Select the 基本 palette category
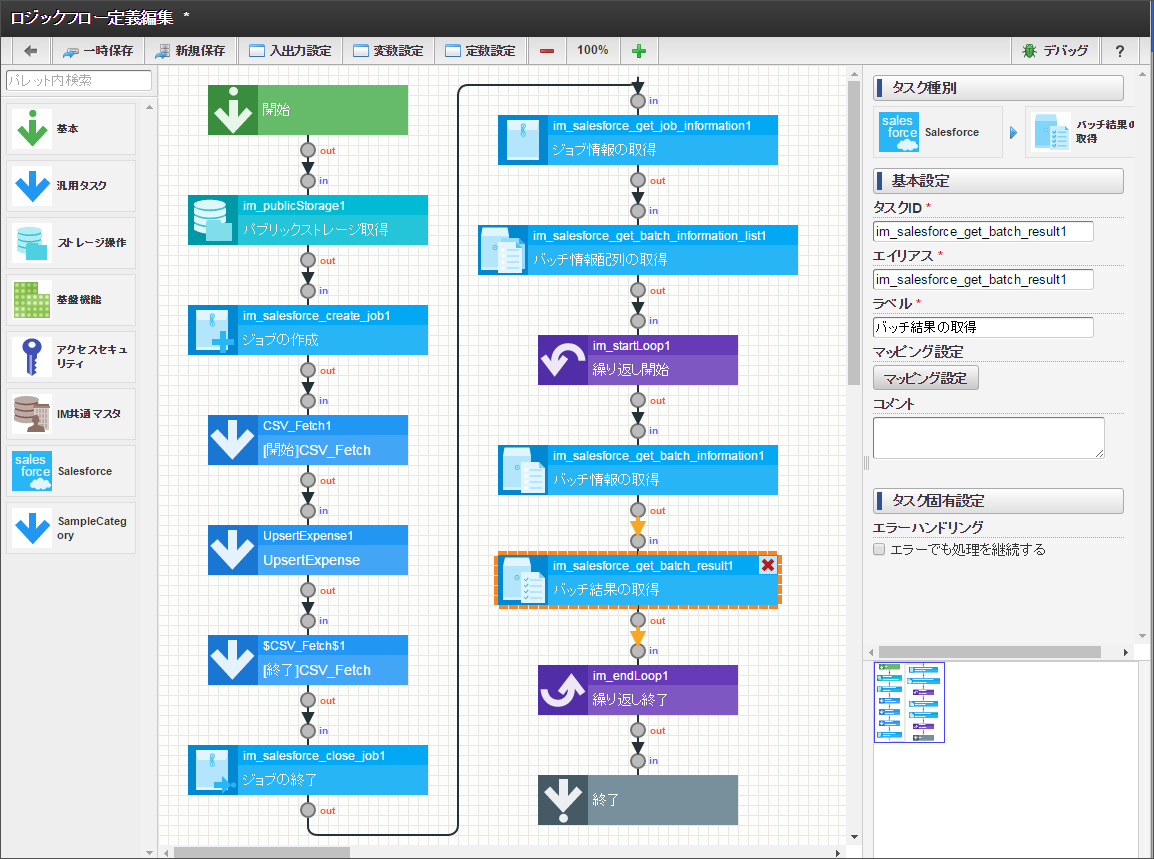Screen dimensions: 1154x859 click(x=71, y=129)
